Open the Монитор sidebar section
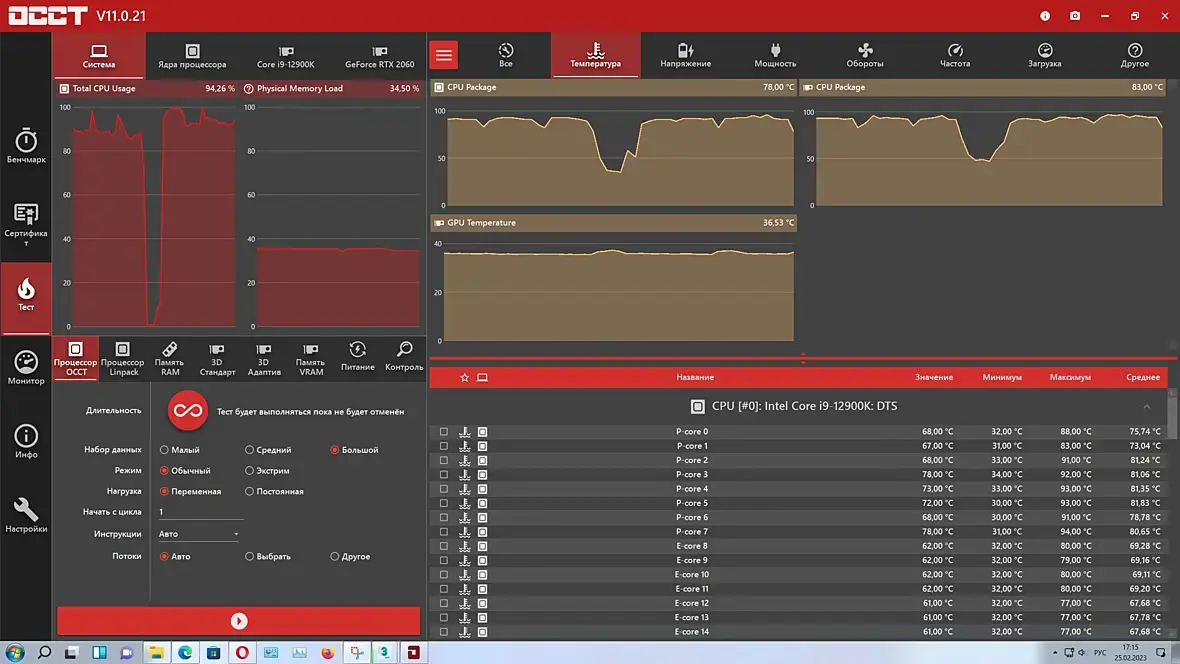The image size is (1180, 664). 26,368
